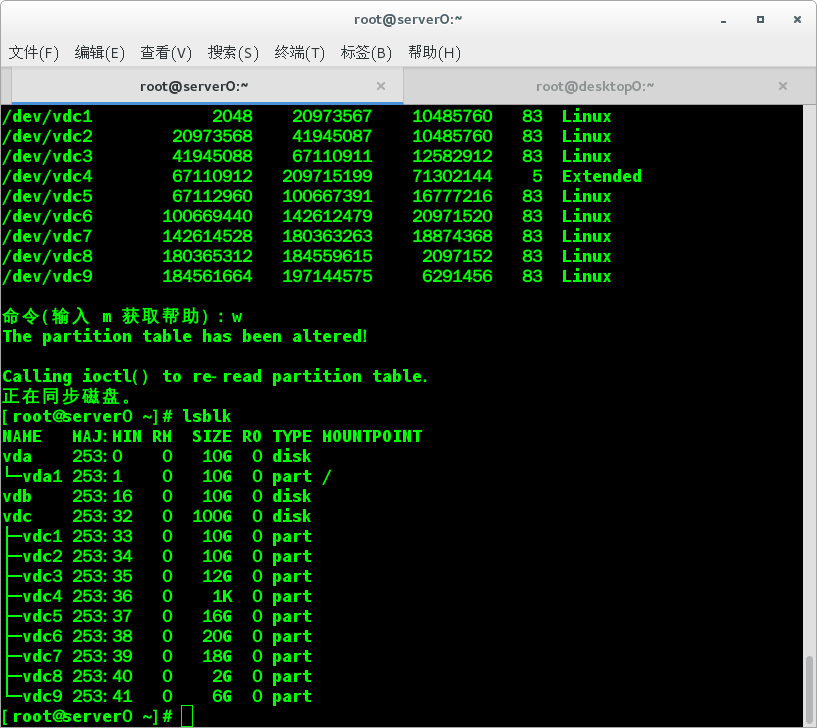This screenshot has width=817, height=728.
Task: Open the 搜索(S) menu
Action: tap(233, 53)
